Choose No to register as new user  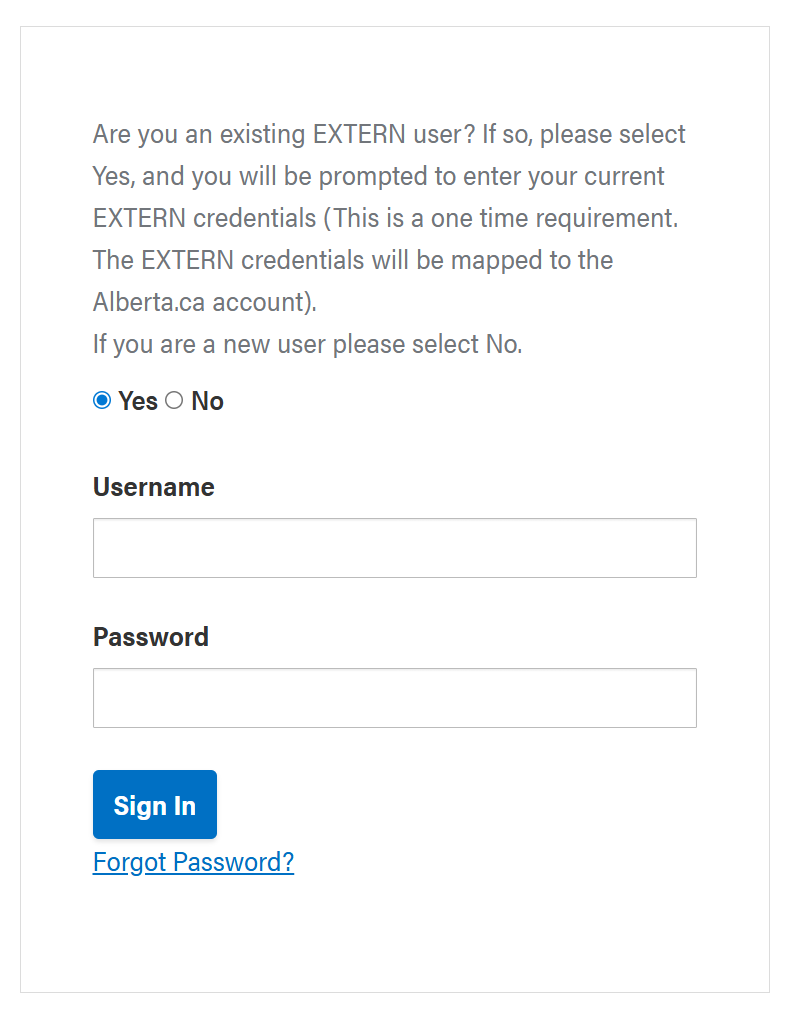(174, 400)
